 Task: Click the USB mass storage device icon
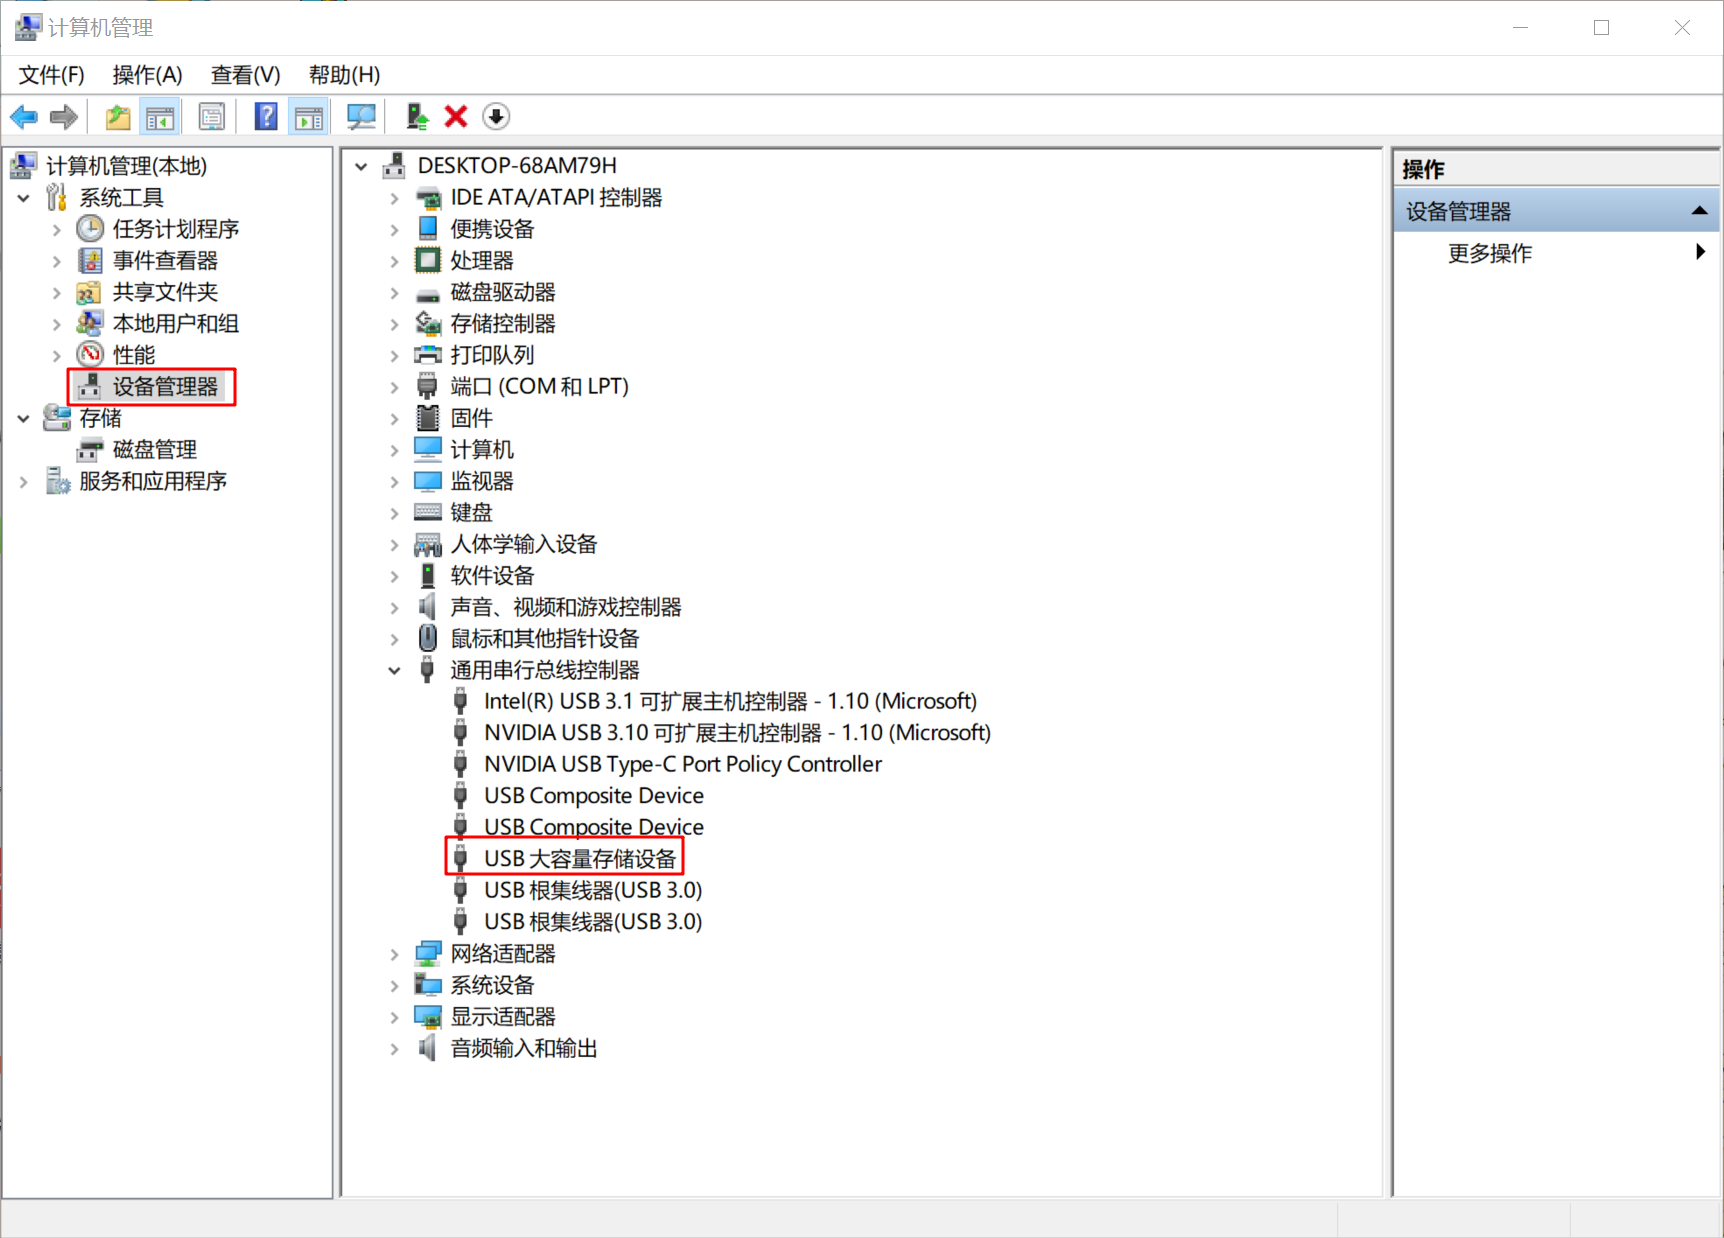[x=460, y=859]
